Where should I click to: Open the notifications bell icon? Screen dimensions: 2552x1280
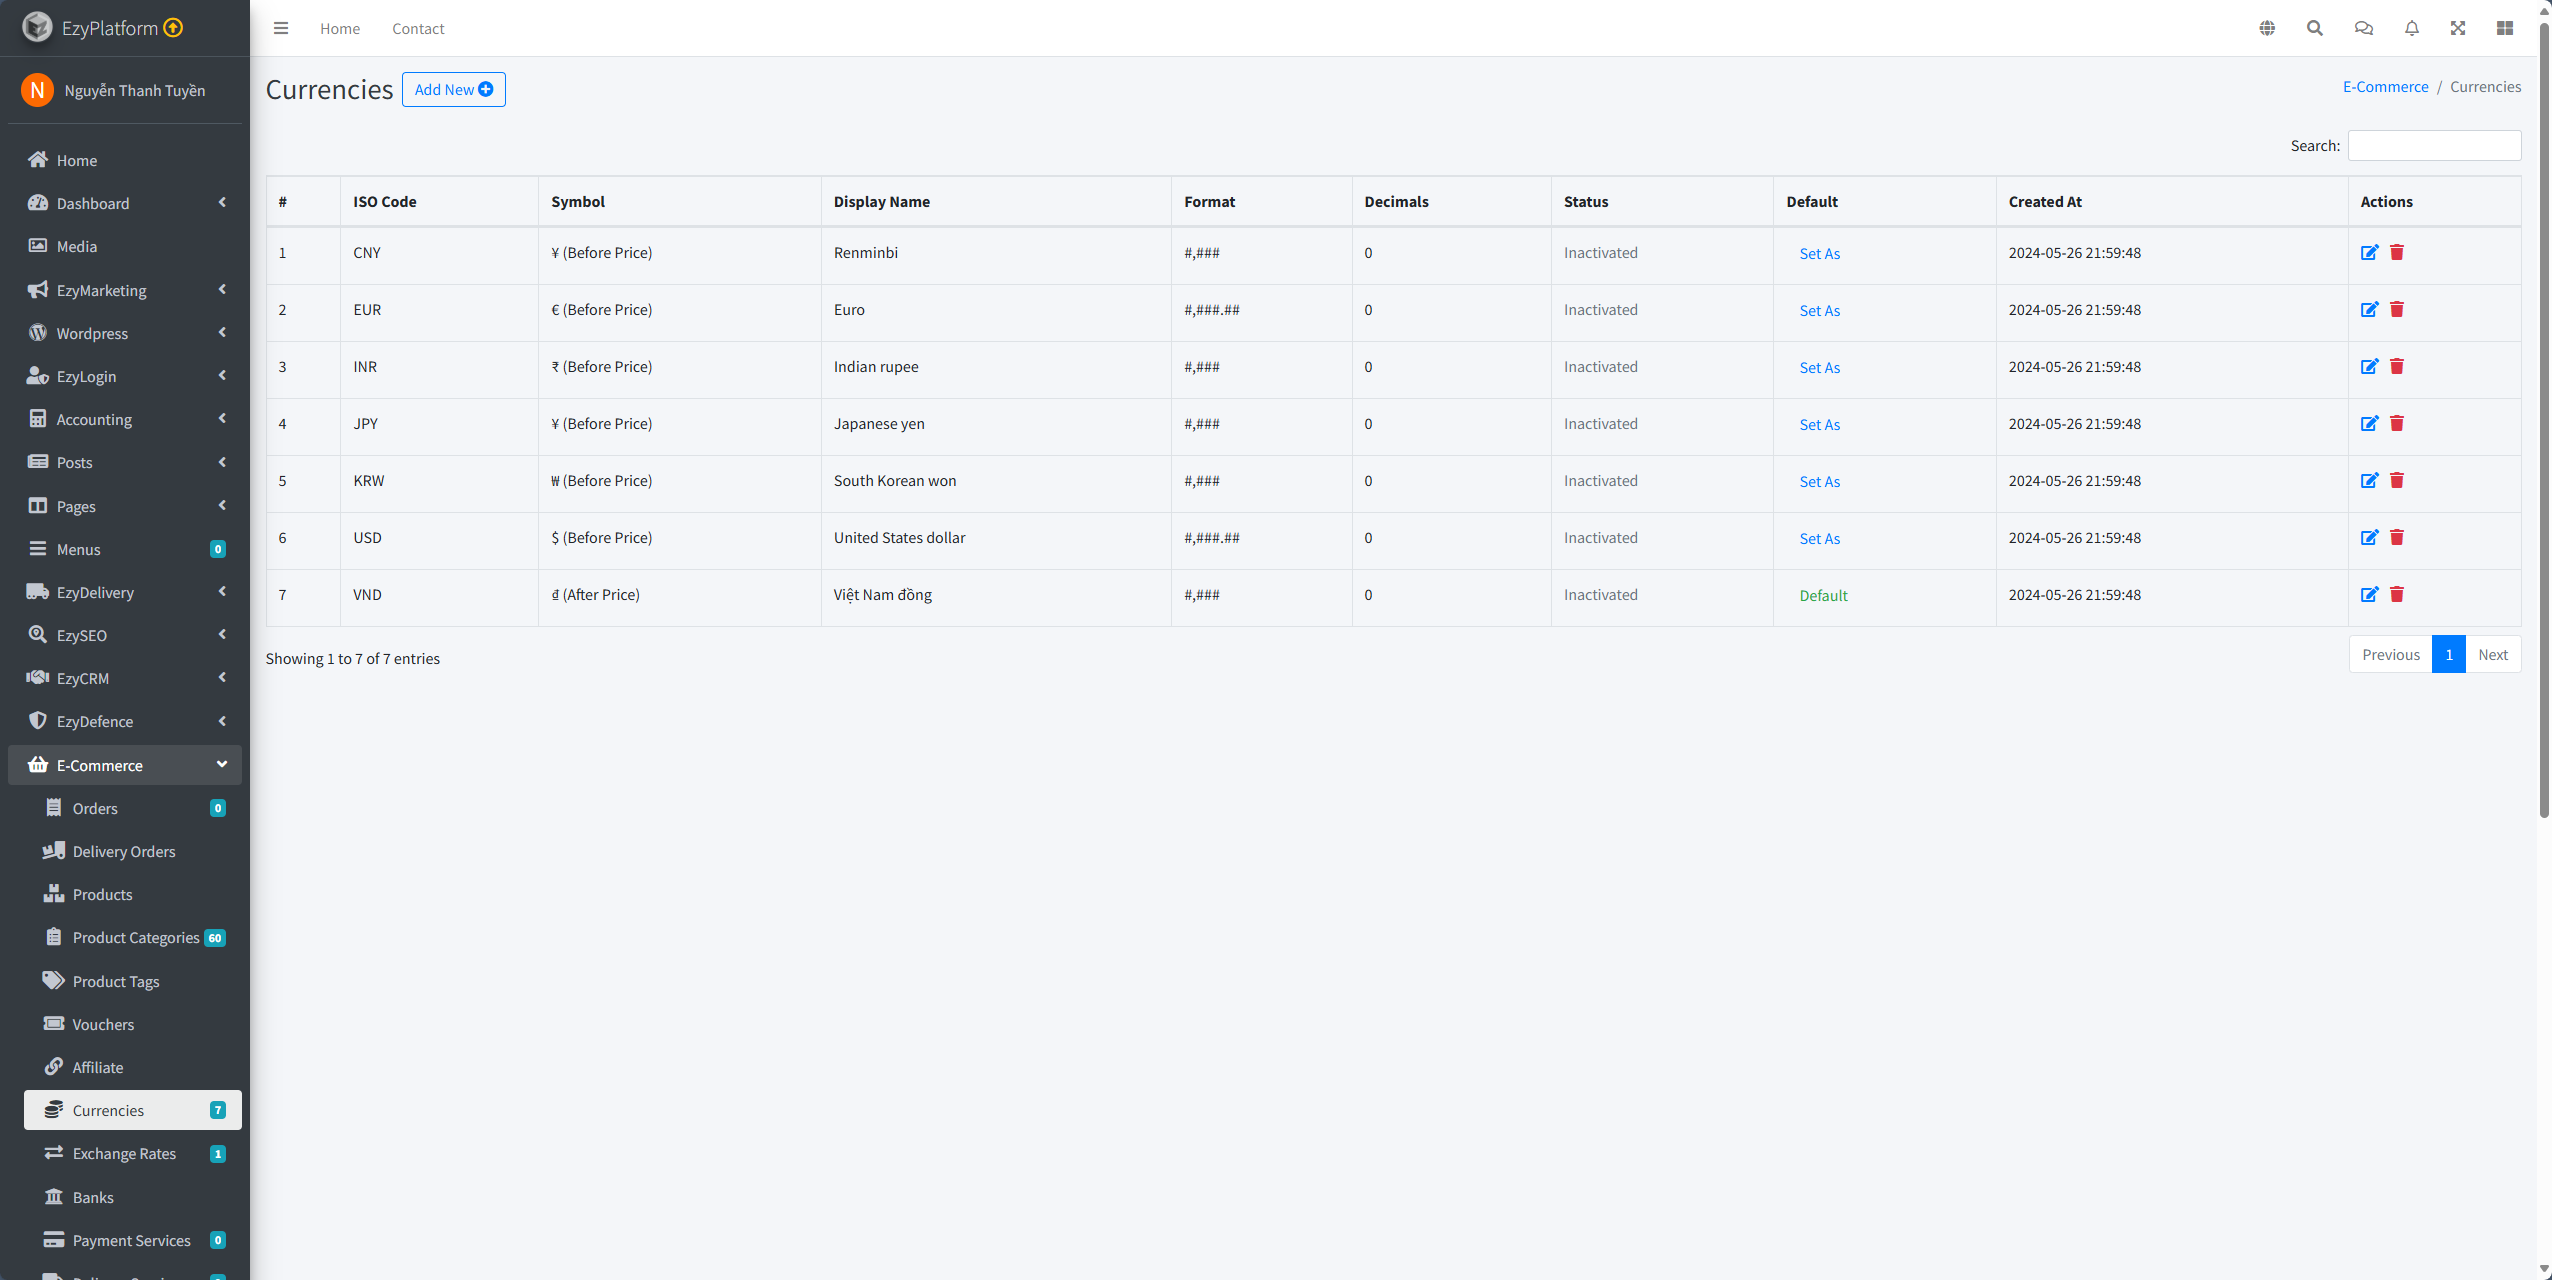click(x=2411, y=28)
